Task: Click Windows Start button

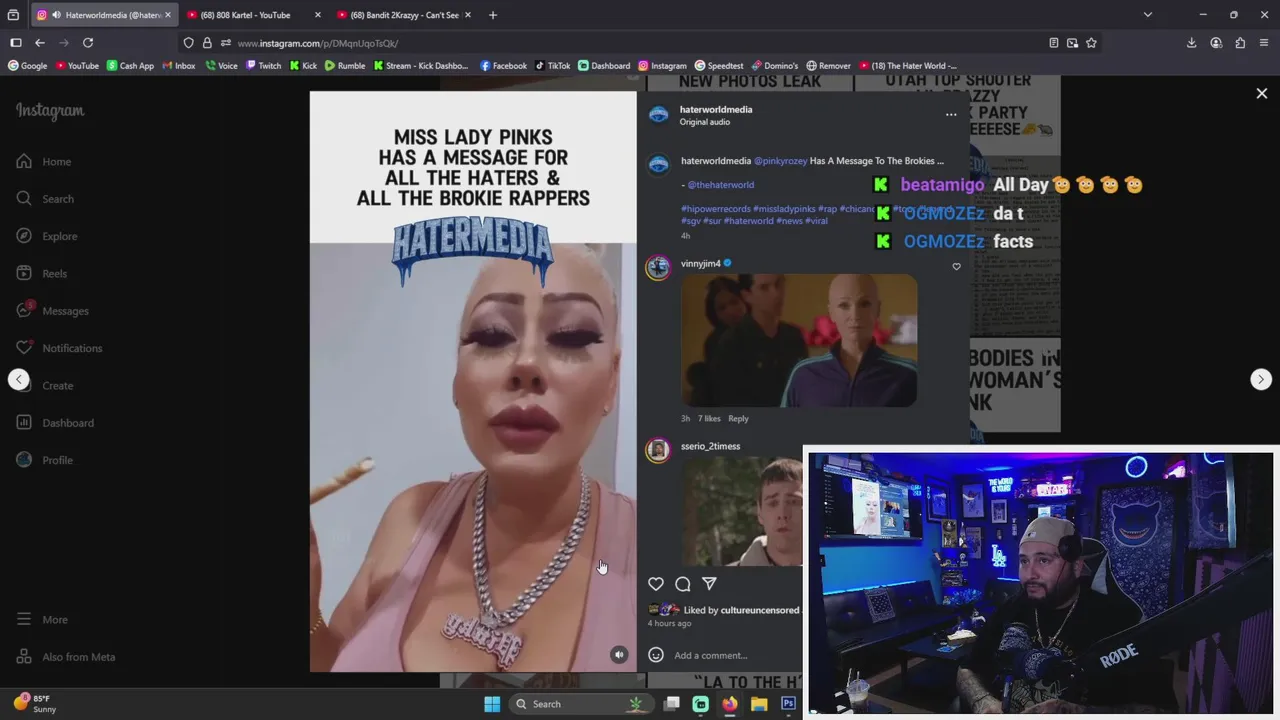Action: click(492, 704)
